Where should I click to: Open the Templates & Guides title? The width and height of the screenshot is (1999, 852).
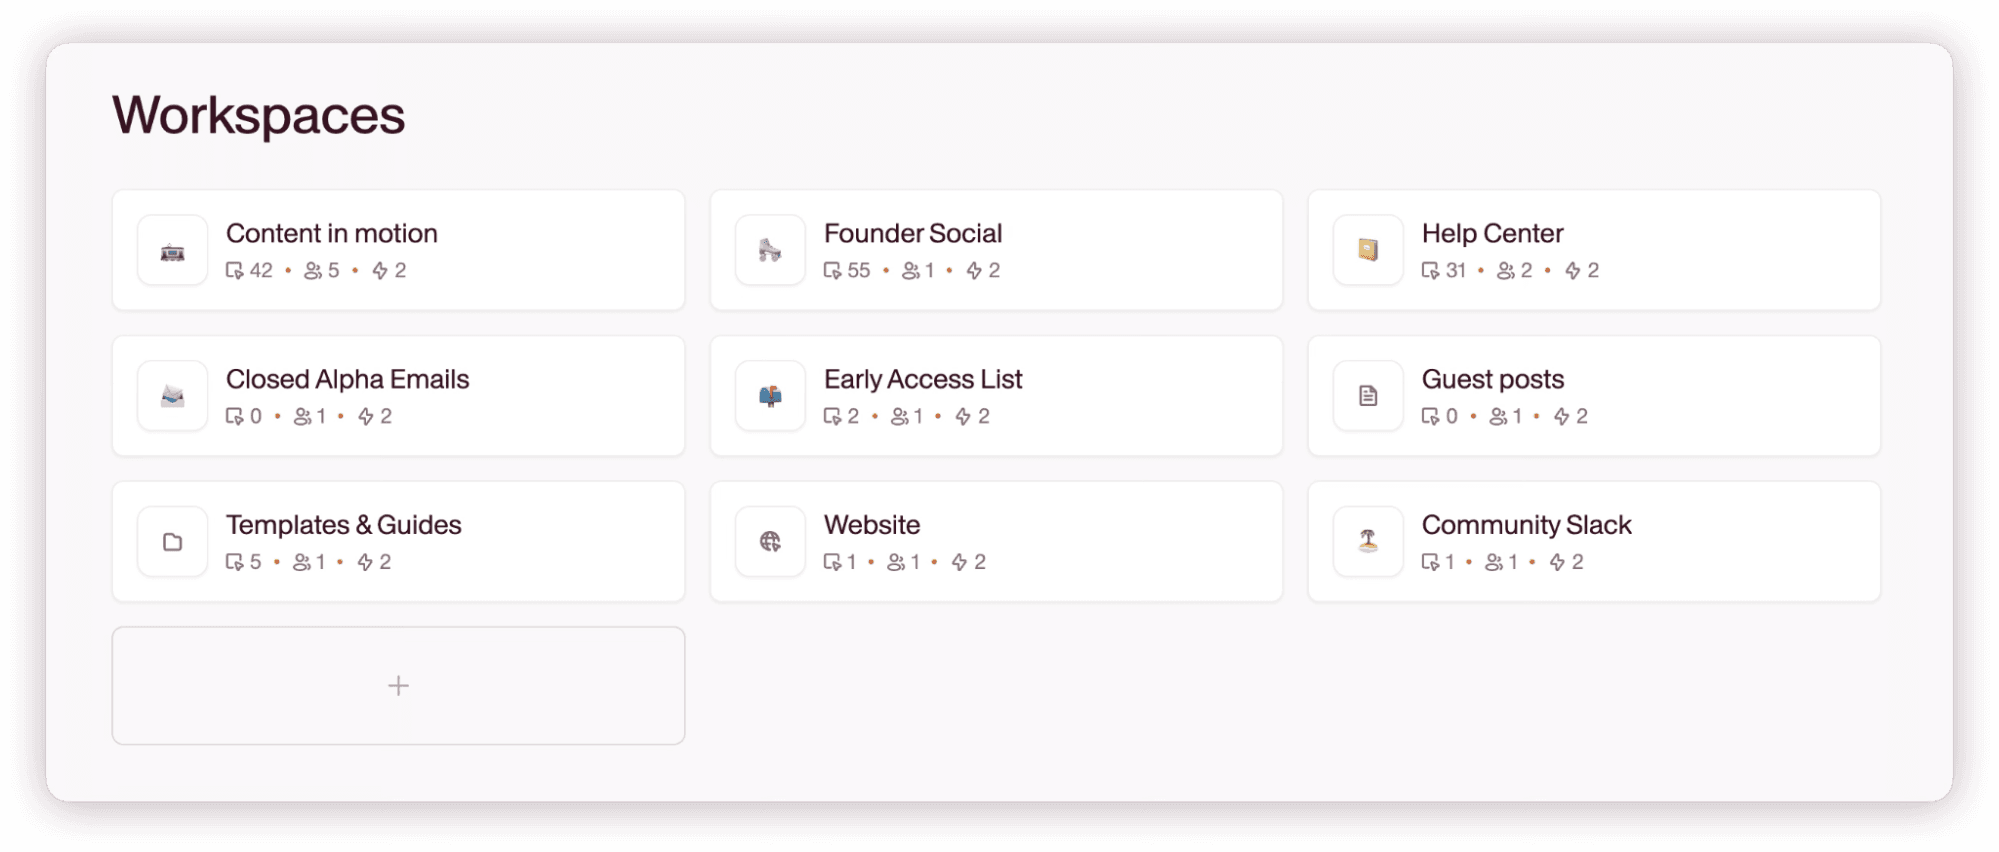coord(343,526)
